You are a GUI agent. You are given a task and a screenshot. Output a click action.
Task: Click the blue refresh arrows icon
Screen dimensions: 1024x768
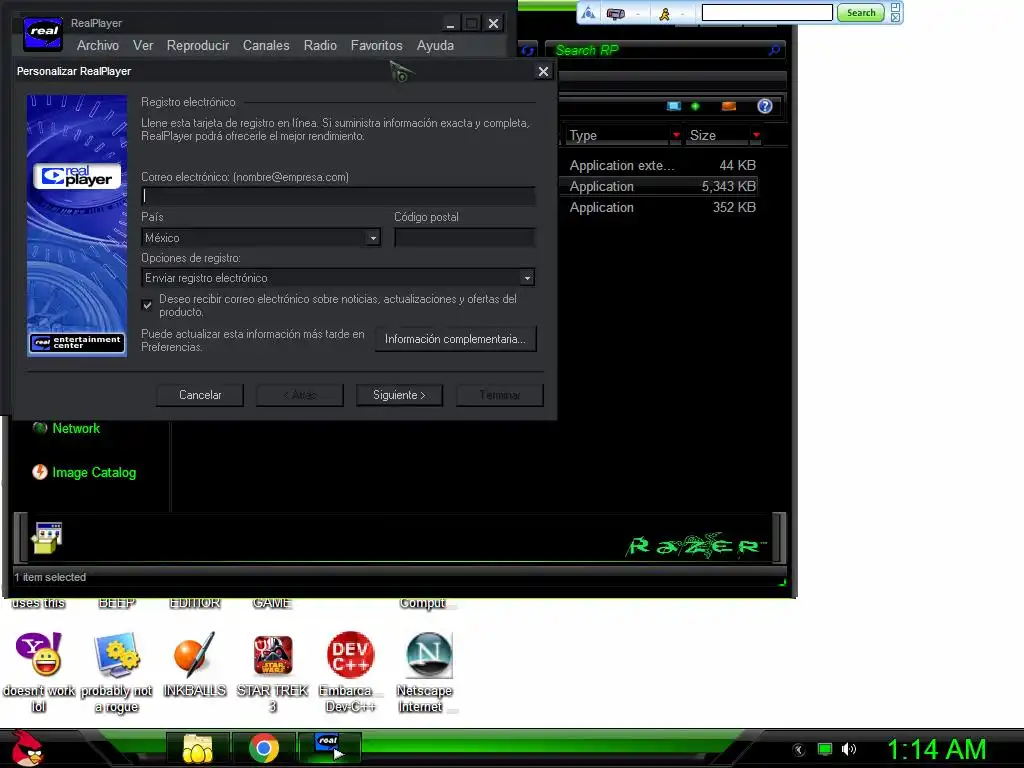click(527, 50)
